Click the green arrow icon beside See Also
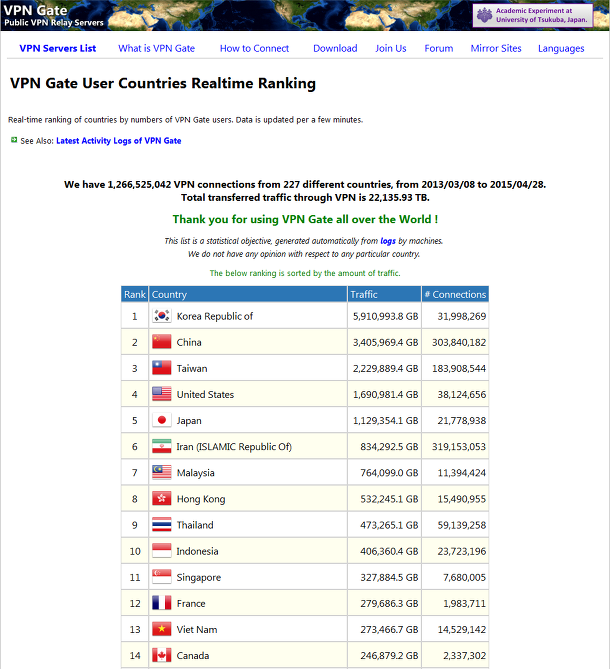610x669 pixels. pos(14,140)
